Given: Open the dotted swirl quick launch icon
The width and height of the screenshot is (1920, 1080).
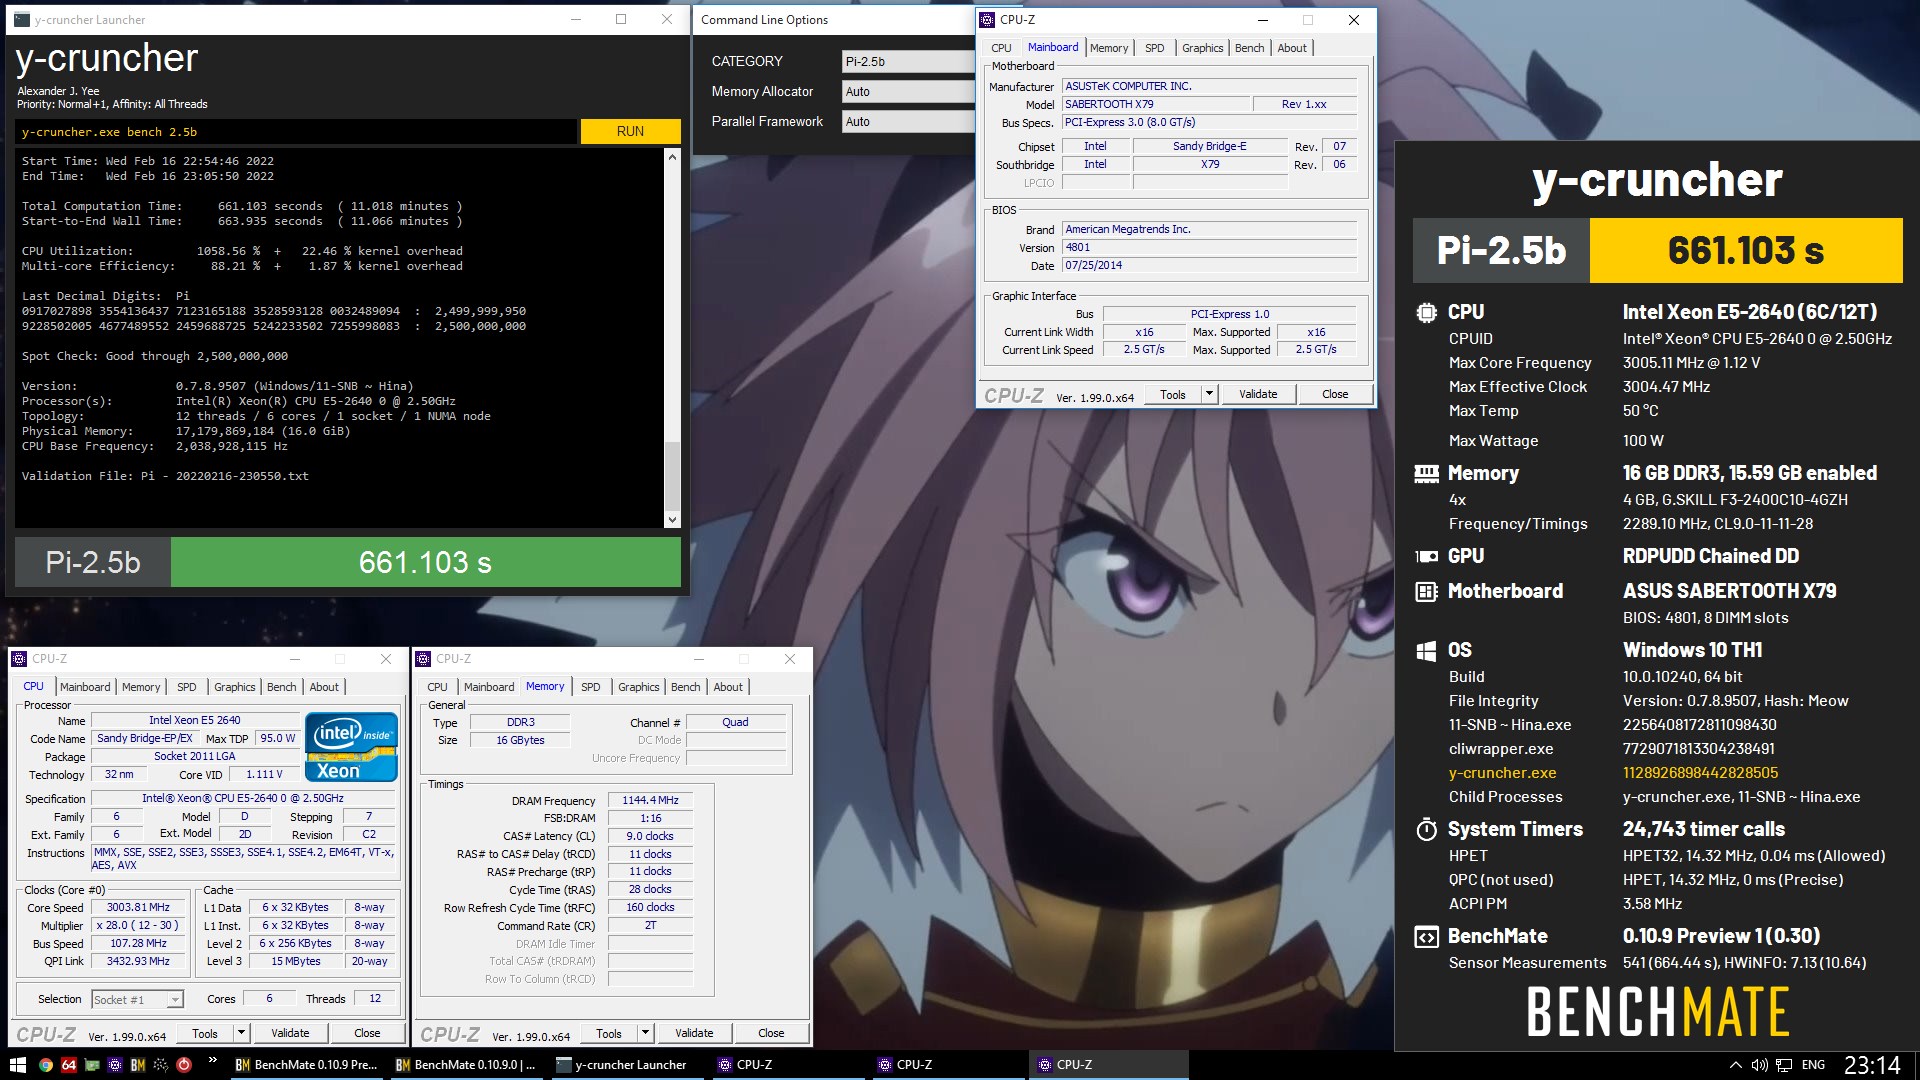Looking at the screenshot, I should (x=161, y=1065).
